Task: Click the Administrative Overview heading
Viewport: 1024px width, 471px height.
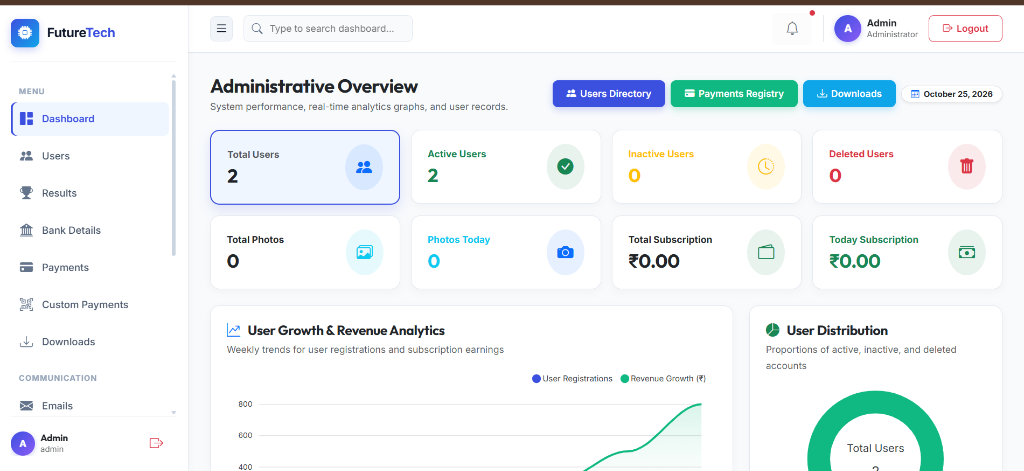Action: [314, 86]
